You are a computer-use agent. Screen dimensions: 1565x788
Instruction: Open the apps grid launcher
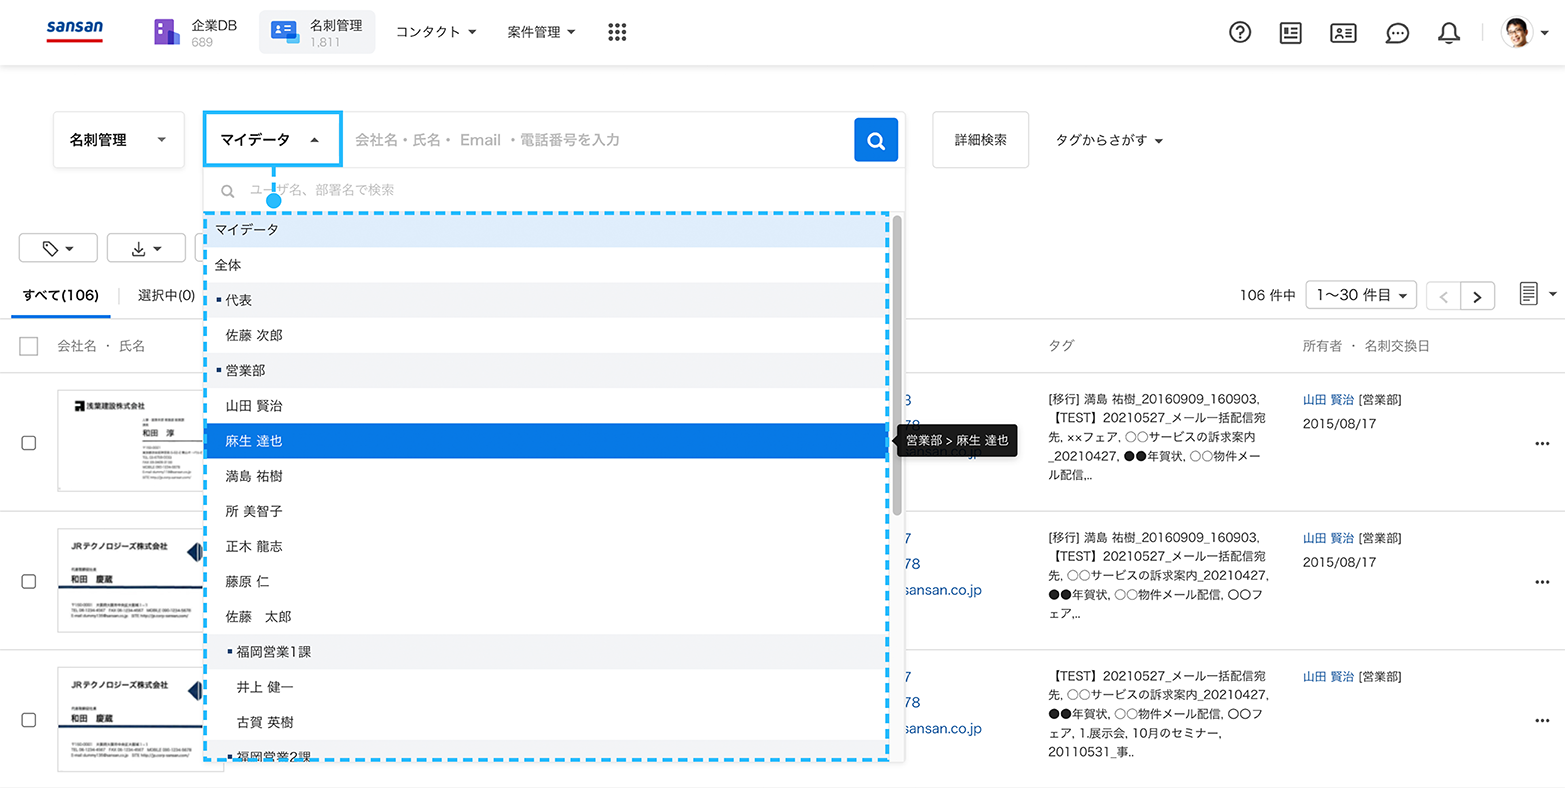[x=617, y=32]
